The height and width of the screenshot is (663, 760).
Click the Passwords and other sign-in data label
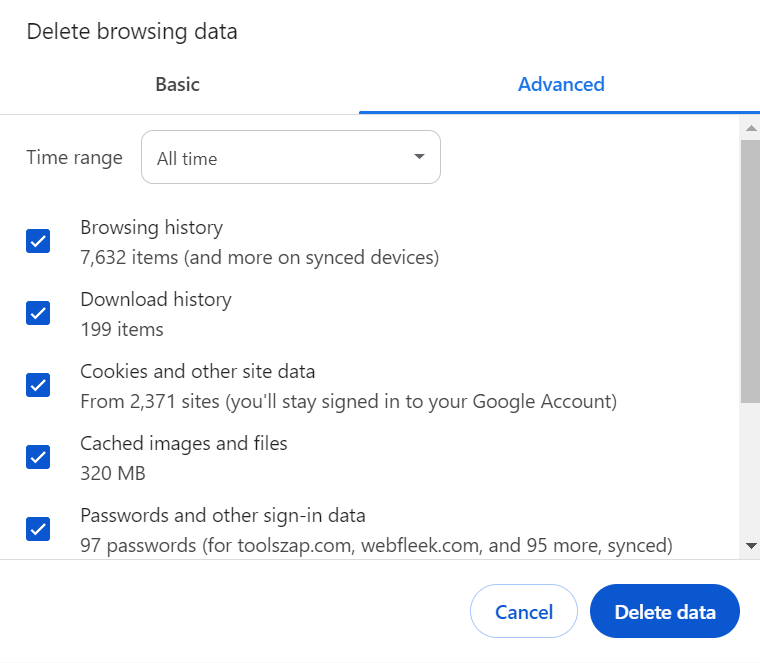pos(222,516)
